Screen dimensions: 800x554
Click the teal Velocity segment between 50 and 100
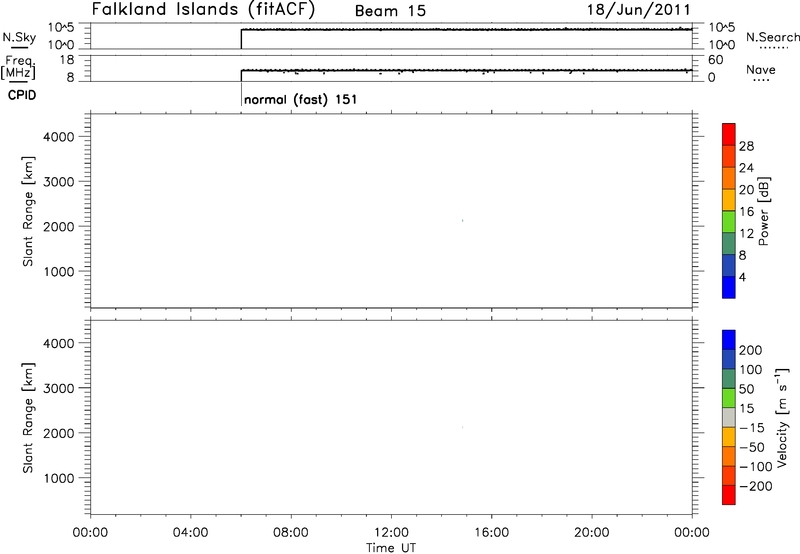729,379
